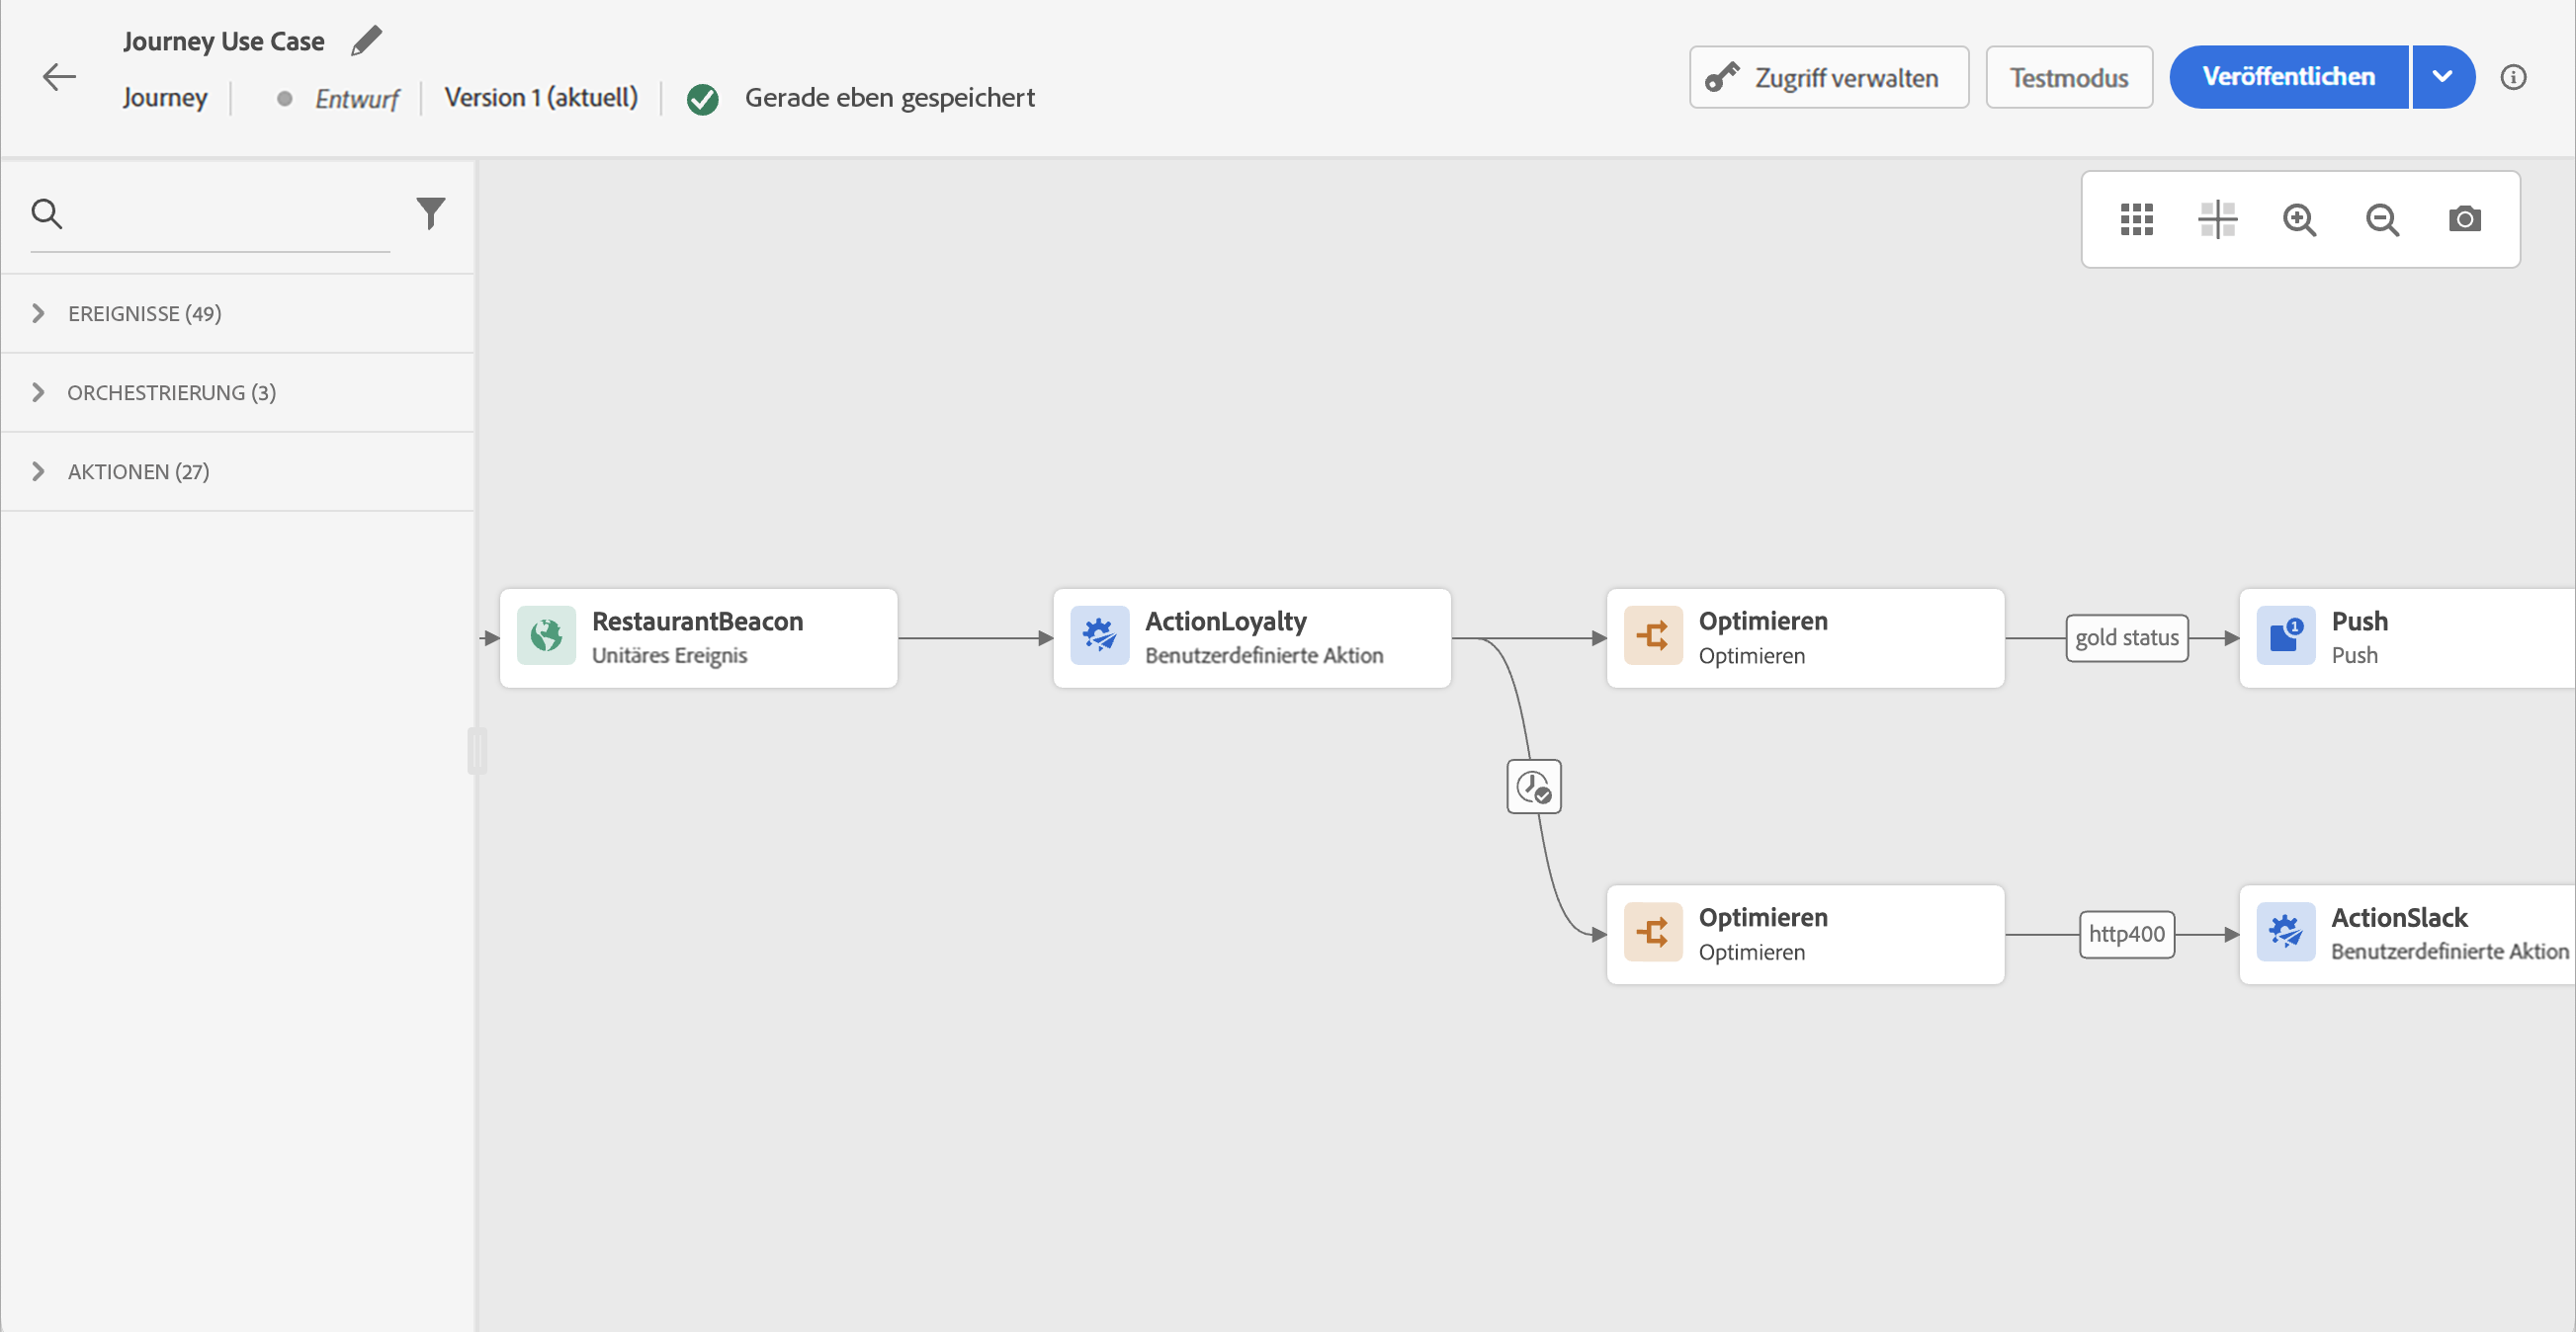This screenshot has height=1332, width=2576.
Task: Click the Veröffentlichen button
Action: [x=2288, y=77]
